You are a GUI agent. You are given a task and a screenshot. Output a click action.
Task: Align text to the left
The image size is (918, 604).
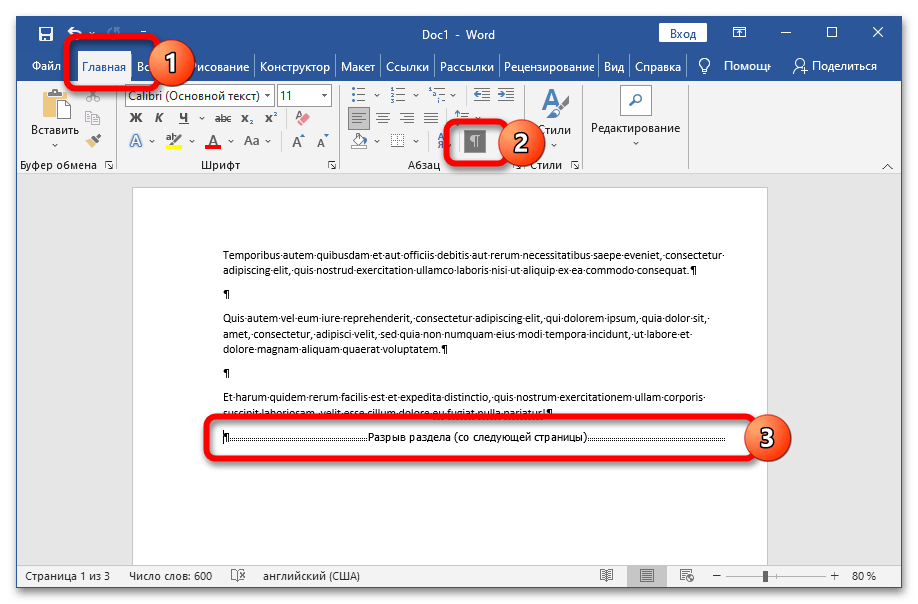coord(358,118)
